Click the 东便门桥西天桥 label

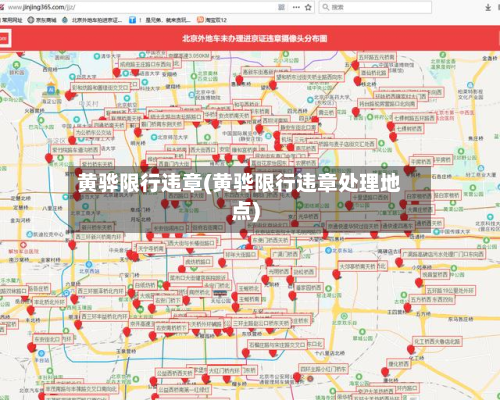(x=270, y=240)
